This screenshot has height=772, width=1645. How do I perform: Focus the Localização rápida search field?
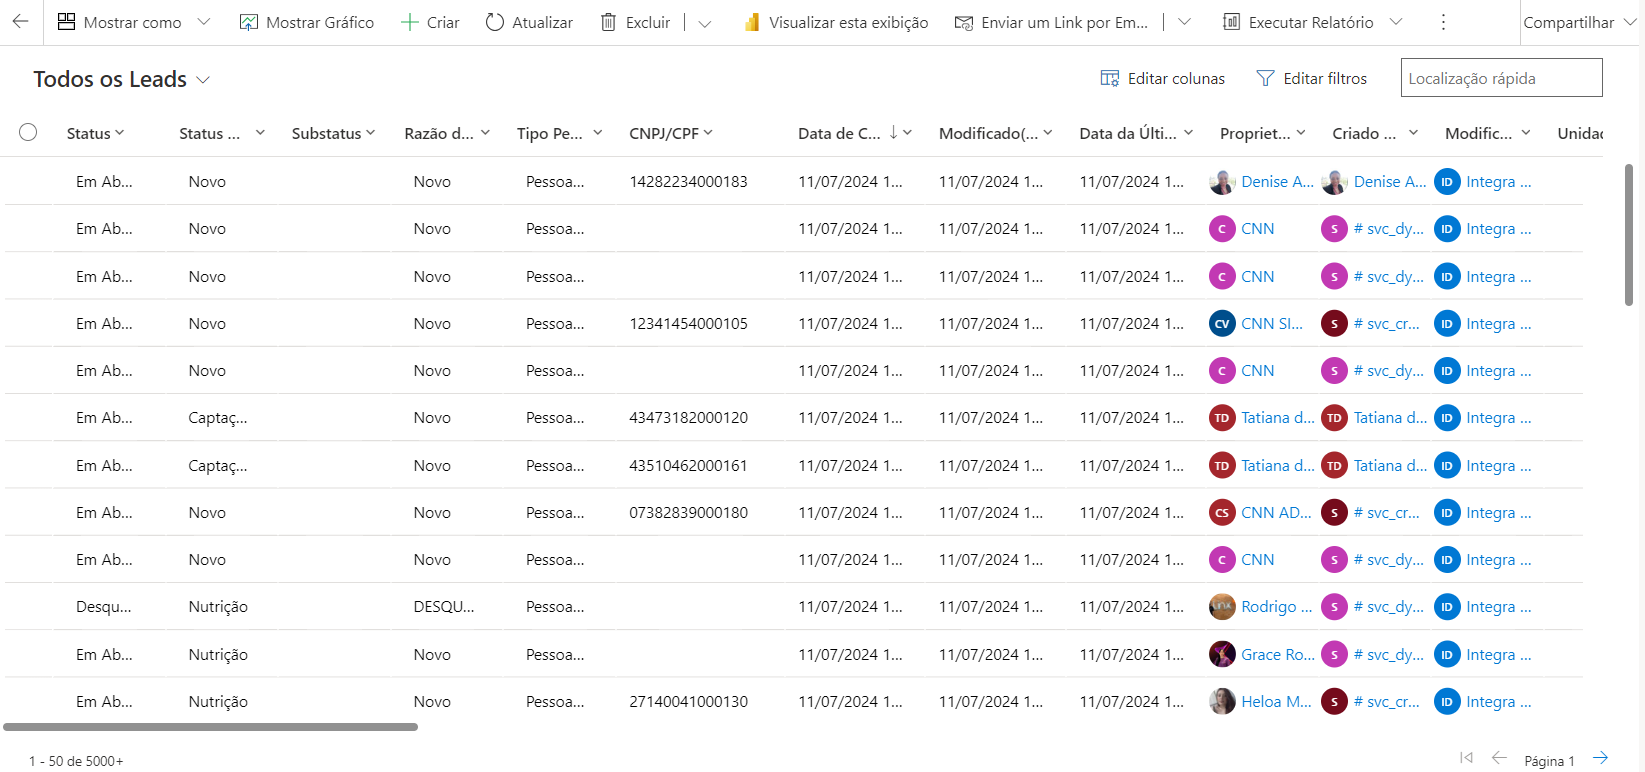[1501, 78]
